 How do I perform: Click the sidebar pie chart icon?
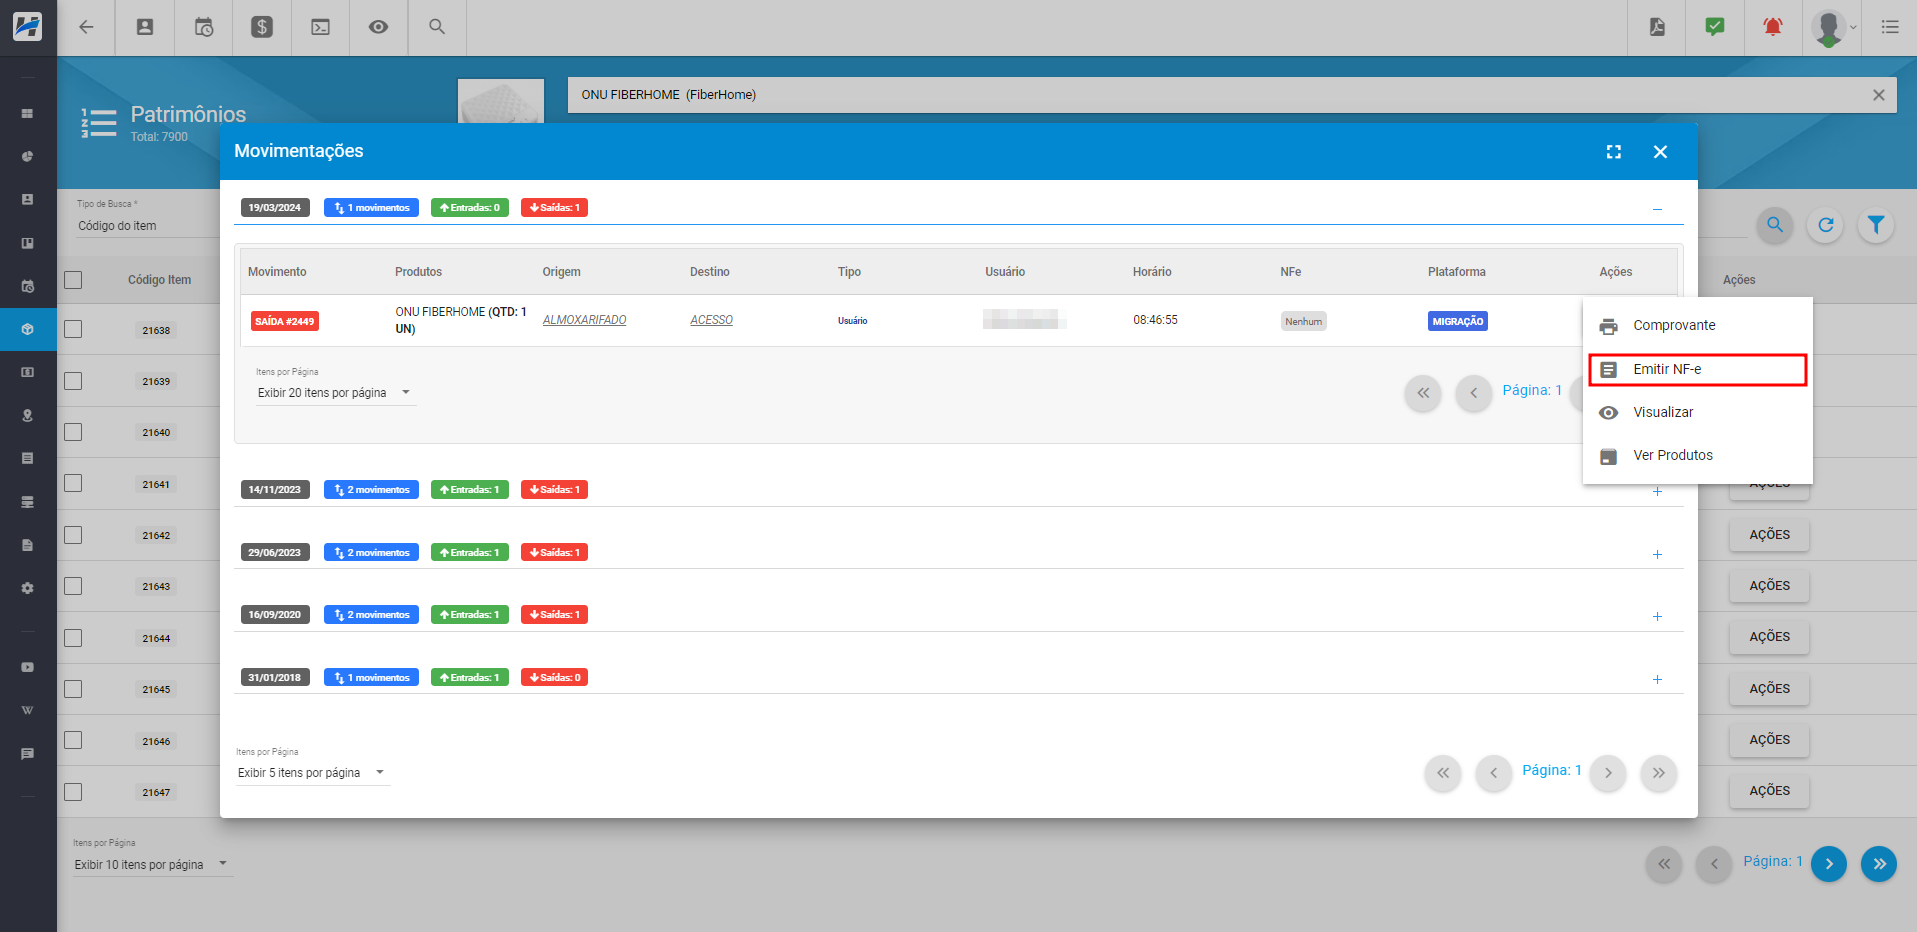(x=28, y=156)
